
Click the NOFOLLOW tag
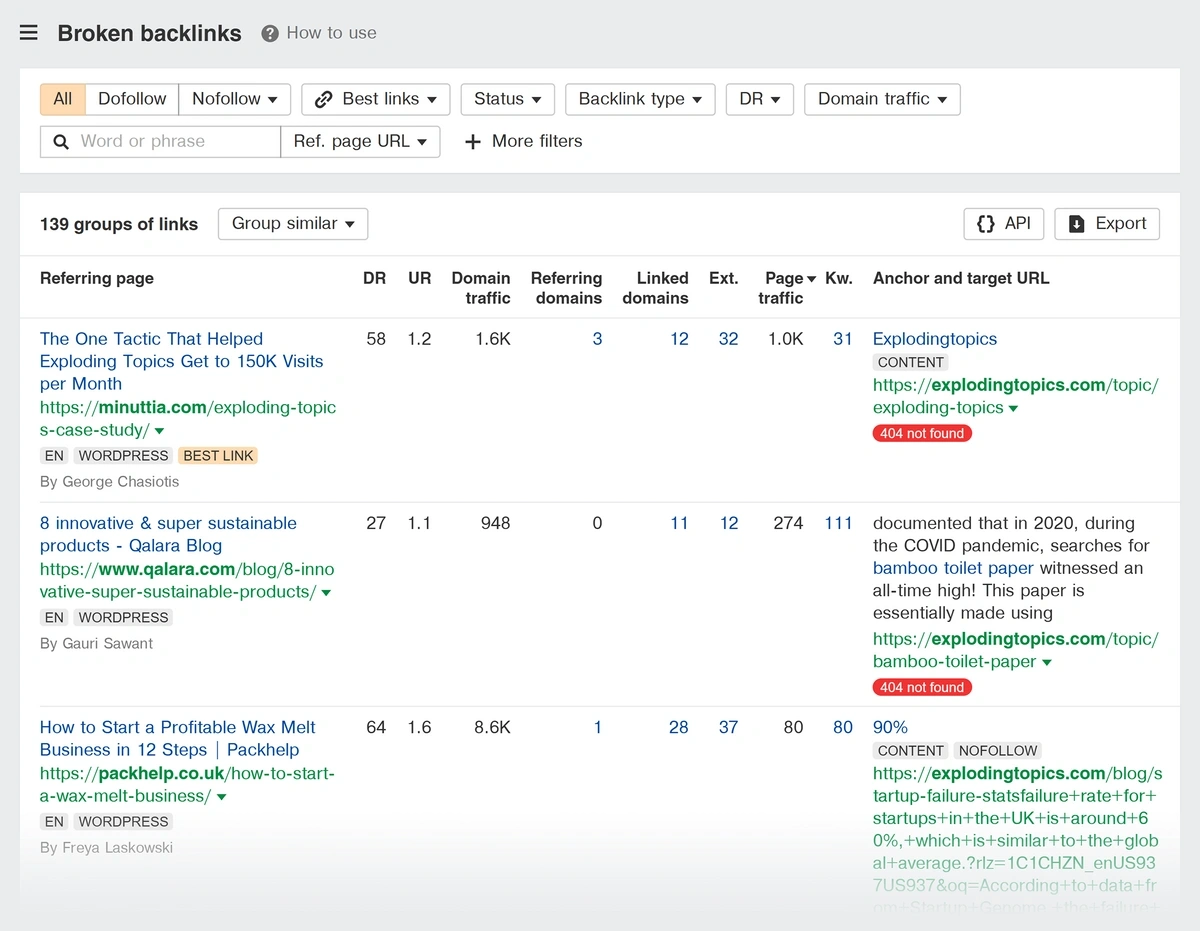(998, 750)
